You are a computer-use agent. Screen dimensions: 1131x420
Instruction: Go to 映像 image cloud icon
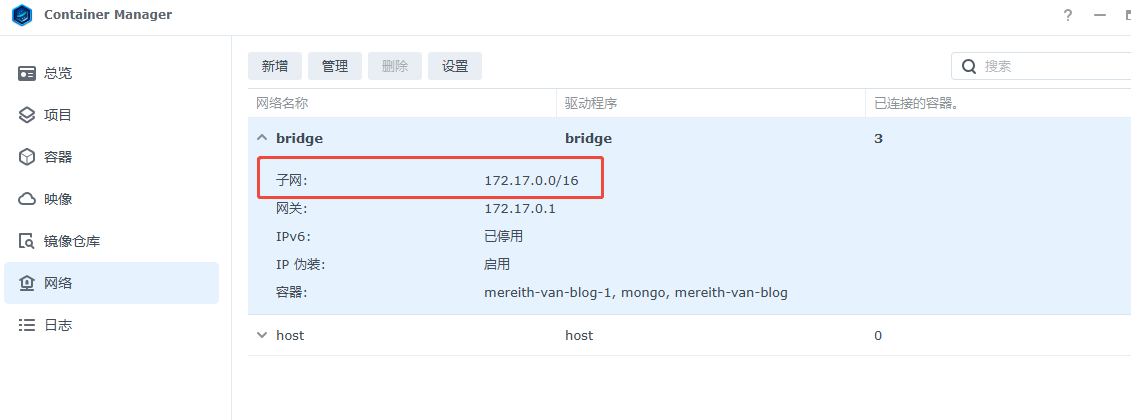click(27, 199)
